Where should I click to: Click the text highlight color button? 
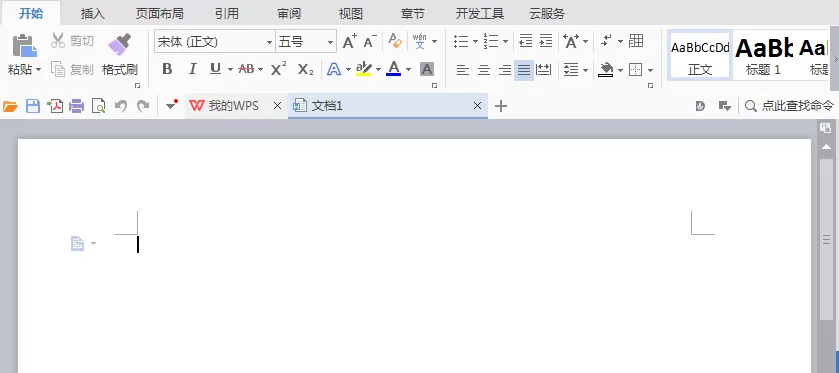tap(363, 69)
